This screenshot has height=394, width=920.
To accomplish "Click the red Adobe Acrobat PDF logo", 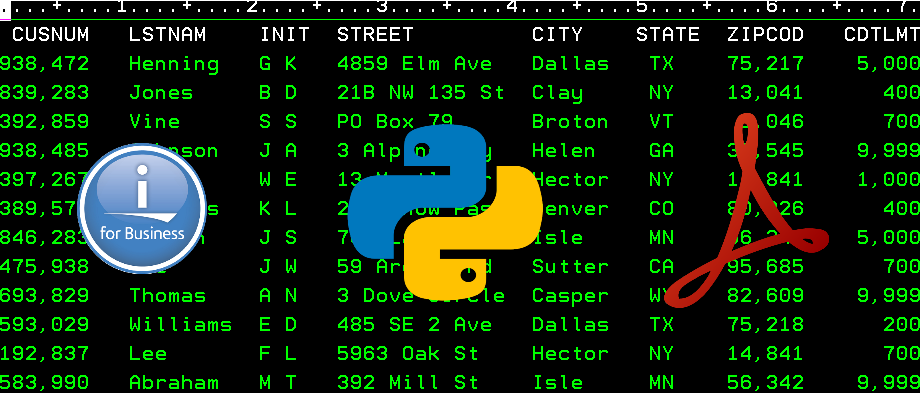I will point(746,210).
